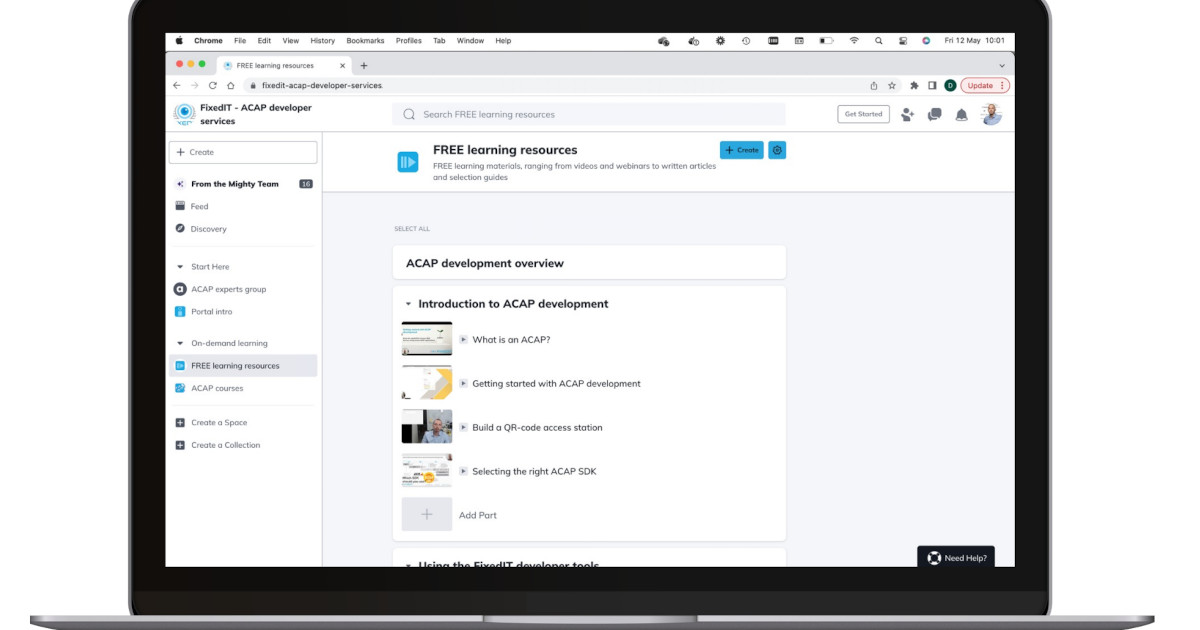Go forward in browser history

click(195, 85)
